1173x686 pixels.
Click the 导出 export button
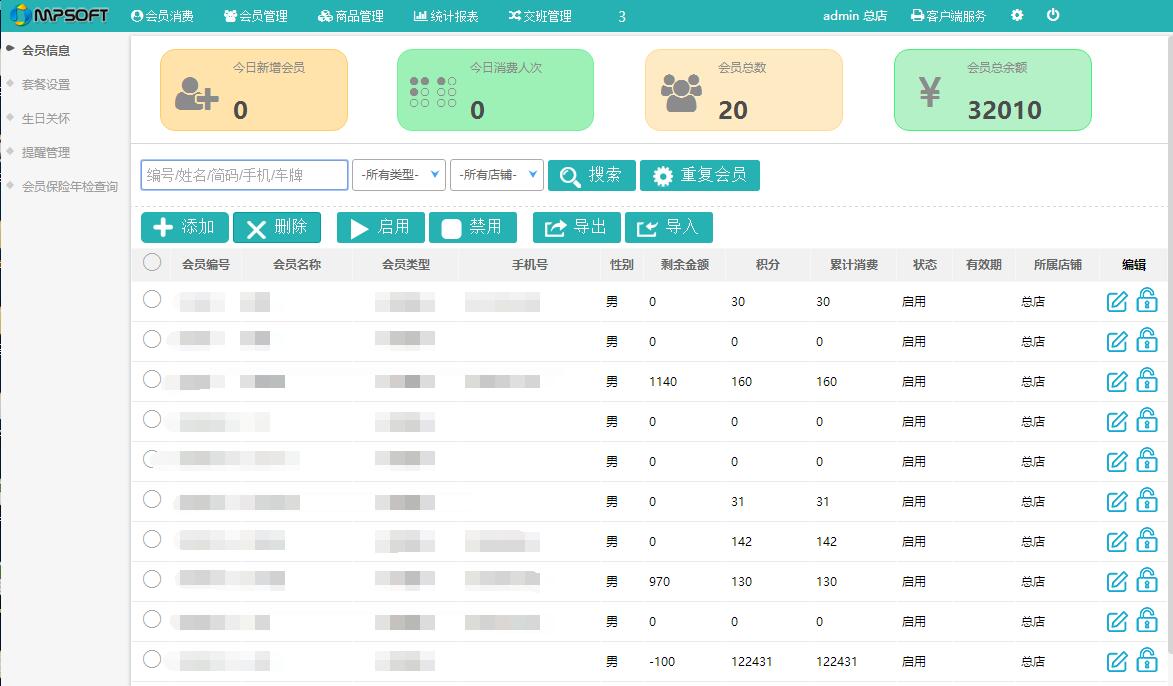(x=576, y=228)
